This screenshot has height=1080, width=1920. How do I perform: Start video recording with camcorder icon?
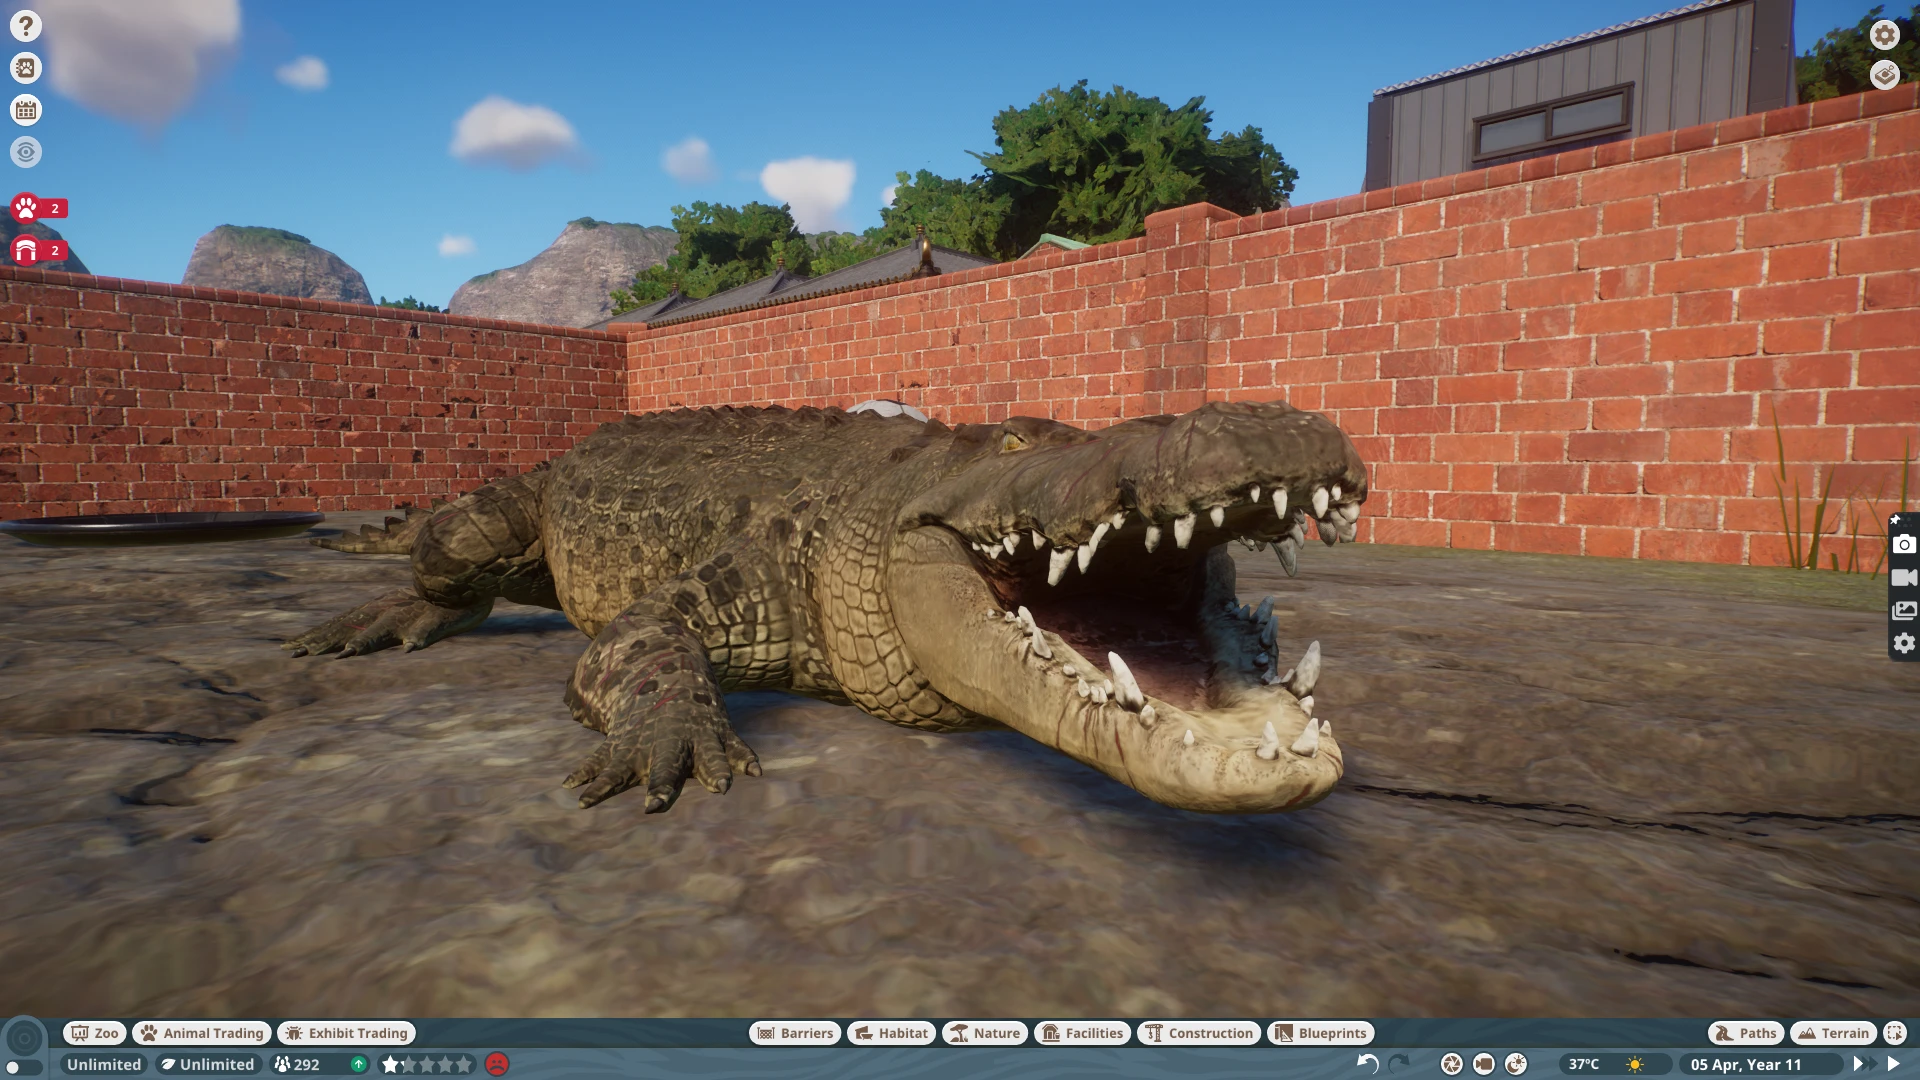[1904, 577]
